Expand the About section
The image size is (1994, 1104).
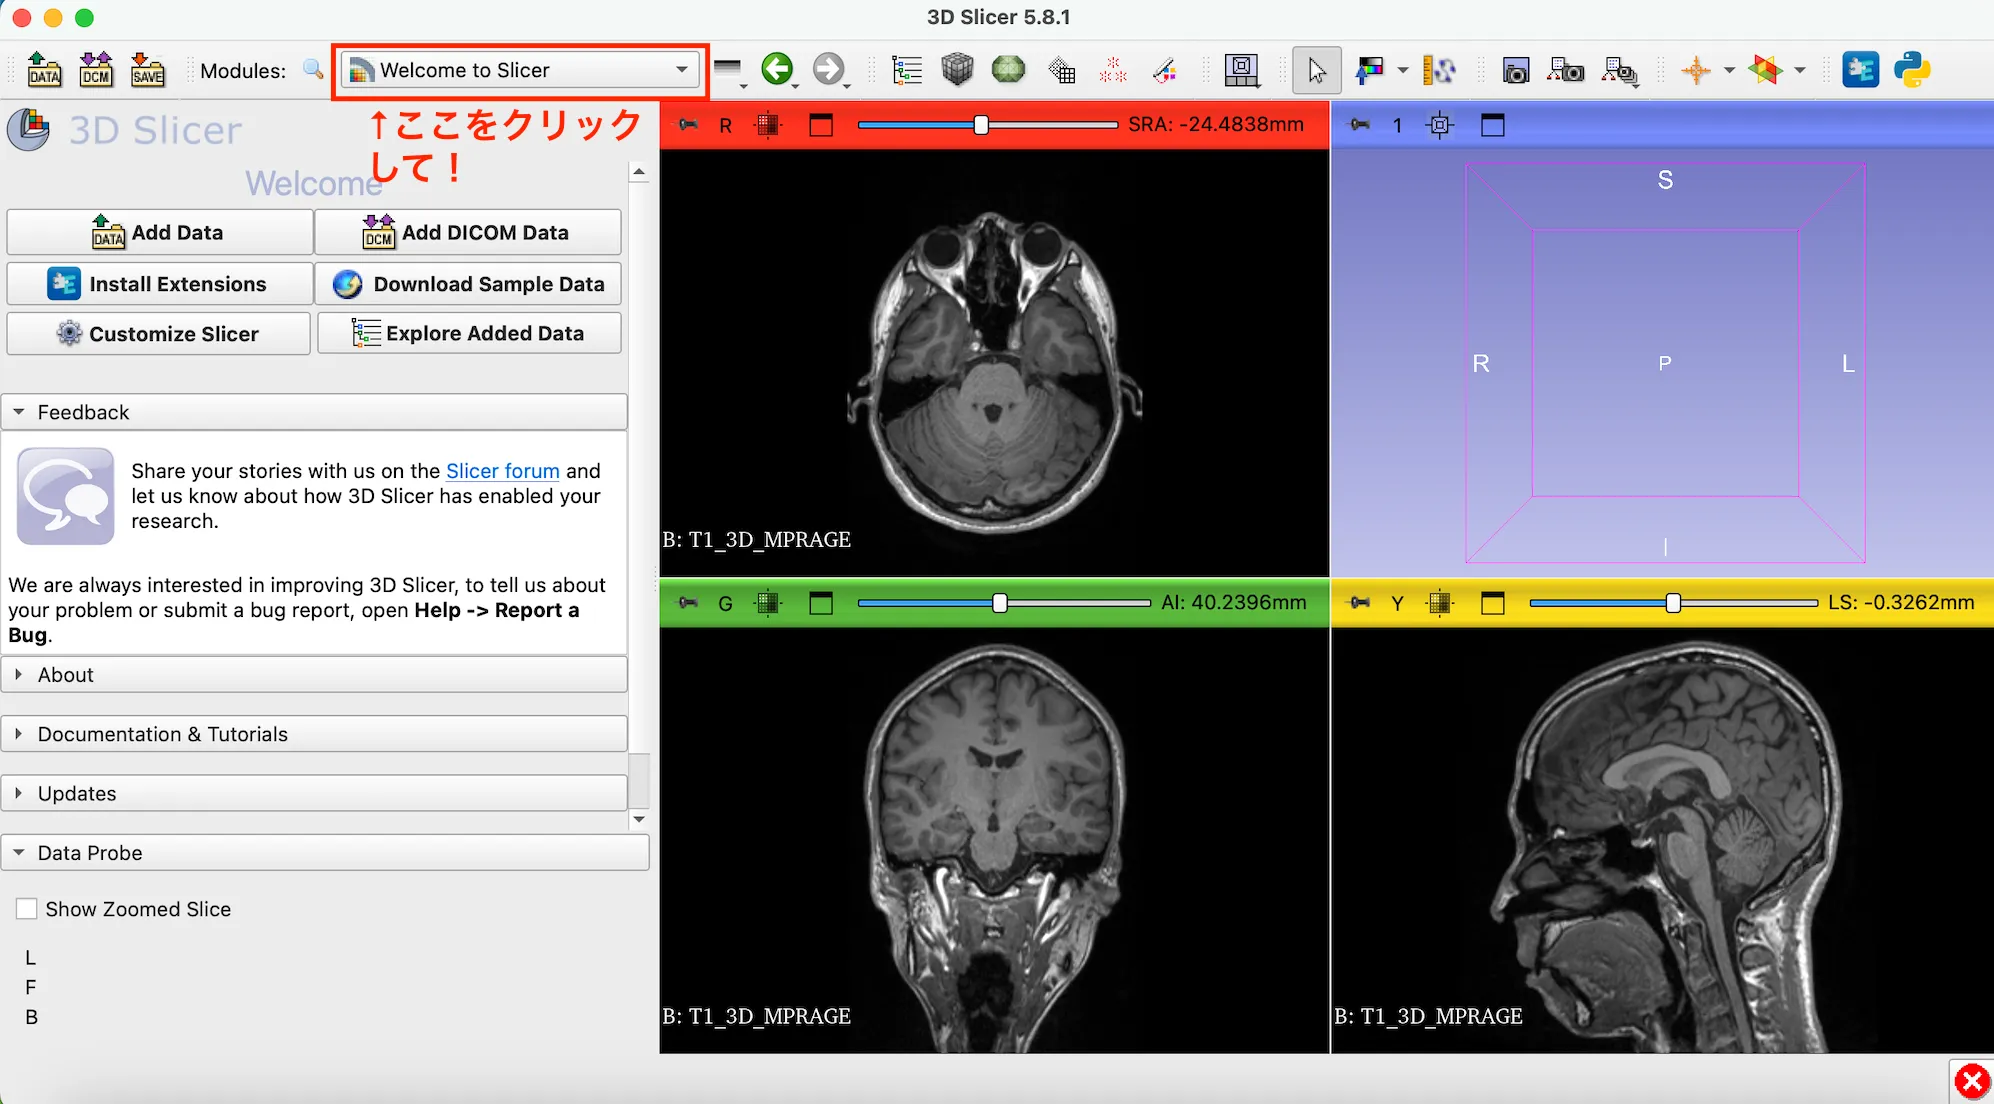(65, 674)
